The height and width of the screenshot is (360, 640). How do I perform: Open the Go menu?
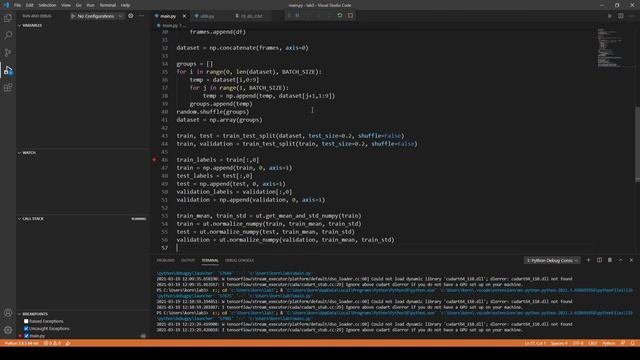pos(78,5)
